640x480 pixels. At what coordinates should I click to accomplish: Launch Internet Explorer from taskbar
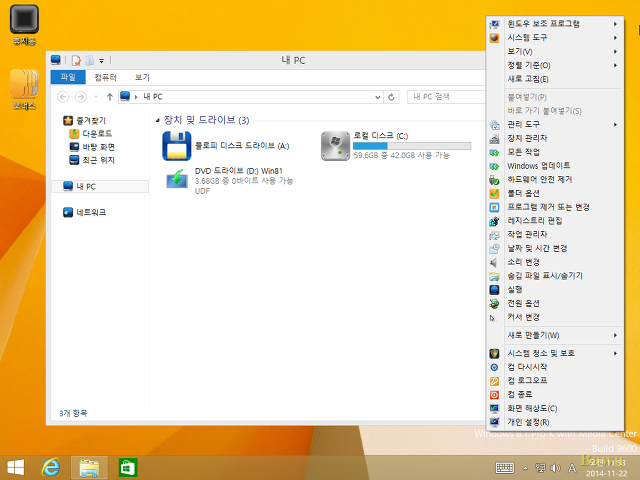51,467
